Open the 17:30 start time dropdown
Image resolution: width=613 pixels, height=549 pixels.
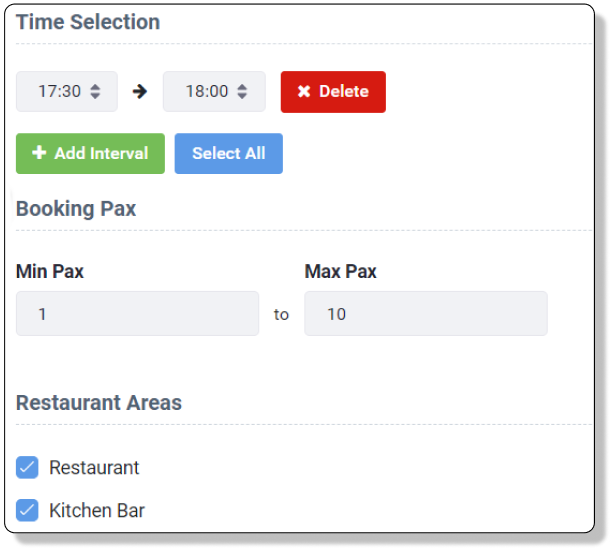coord(67,92)
